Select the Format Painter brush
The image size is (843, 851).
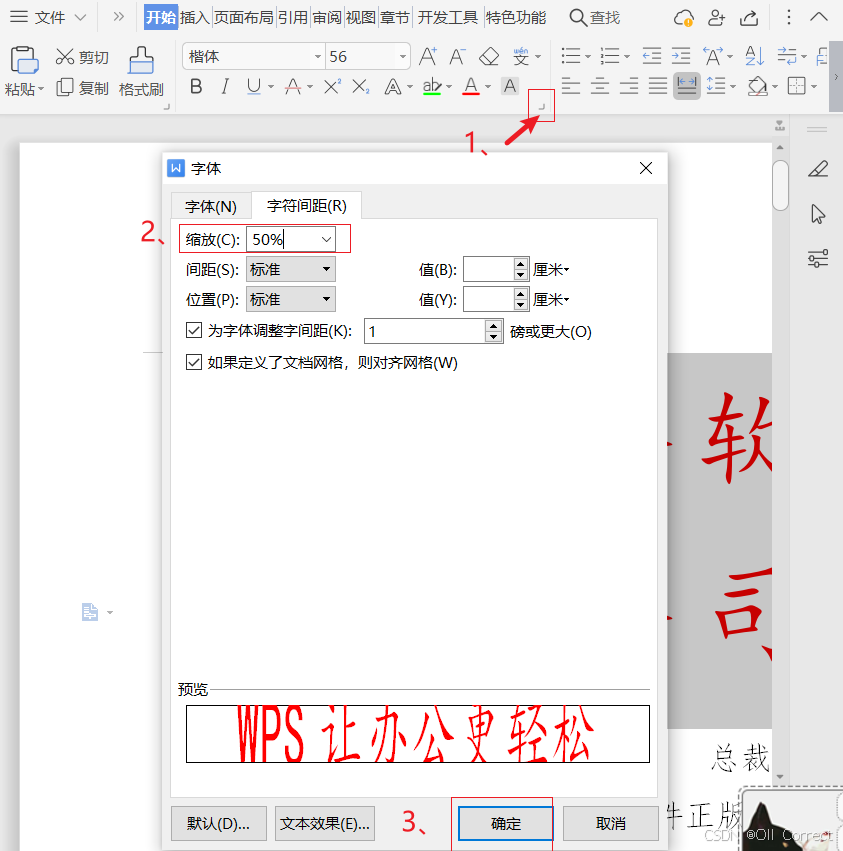(x=141, y=59)
